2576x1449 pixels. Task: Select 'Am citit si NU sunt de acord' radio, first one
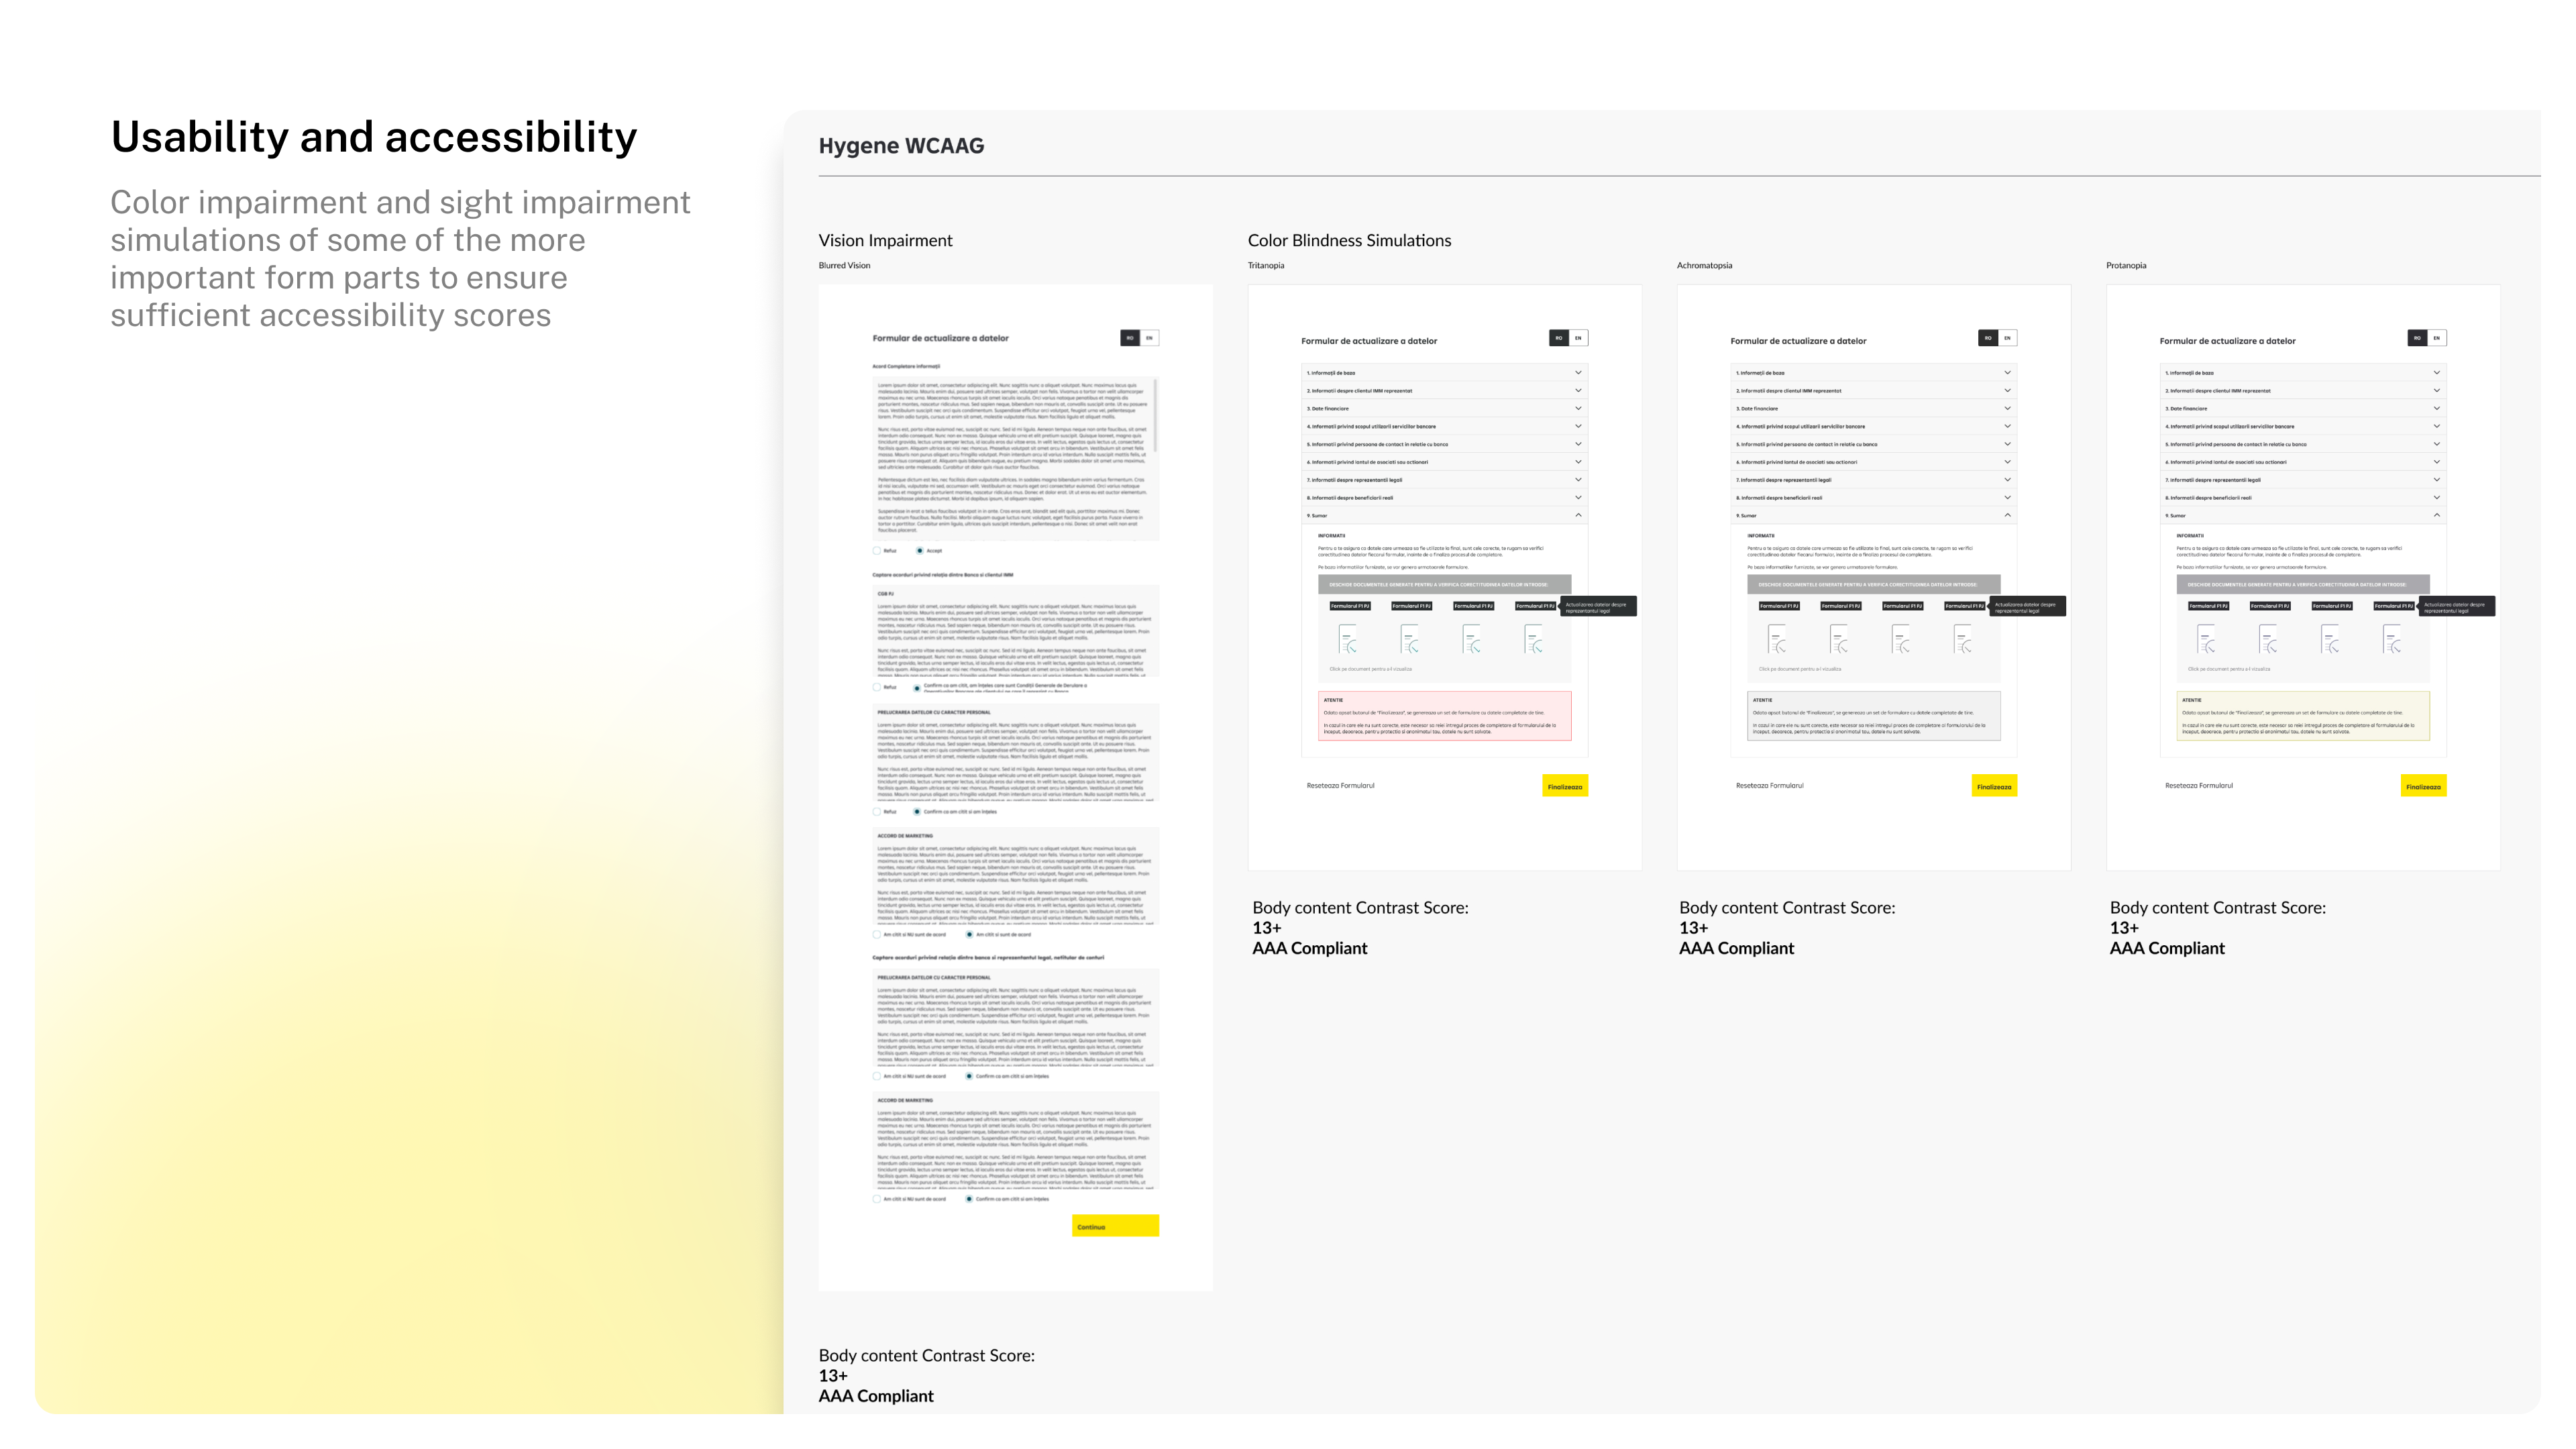pyautogui.click(x=877, y=935)
